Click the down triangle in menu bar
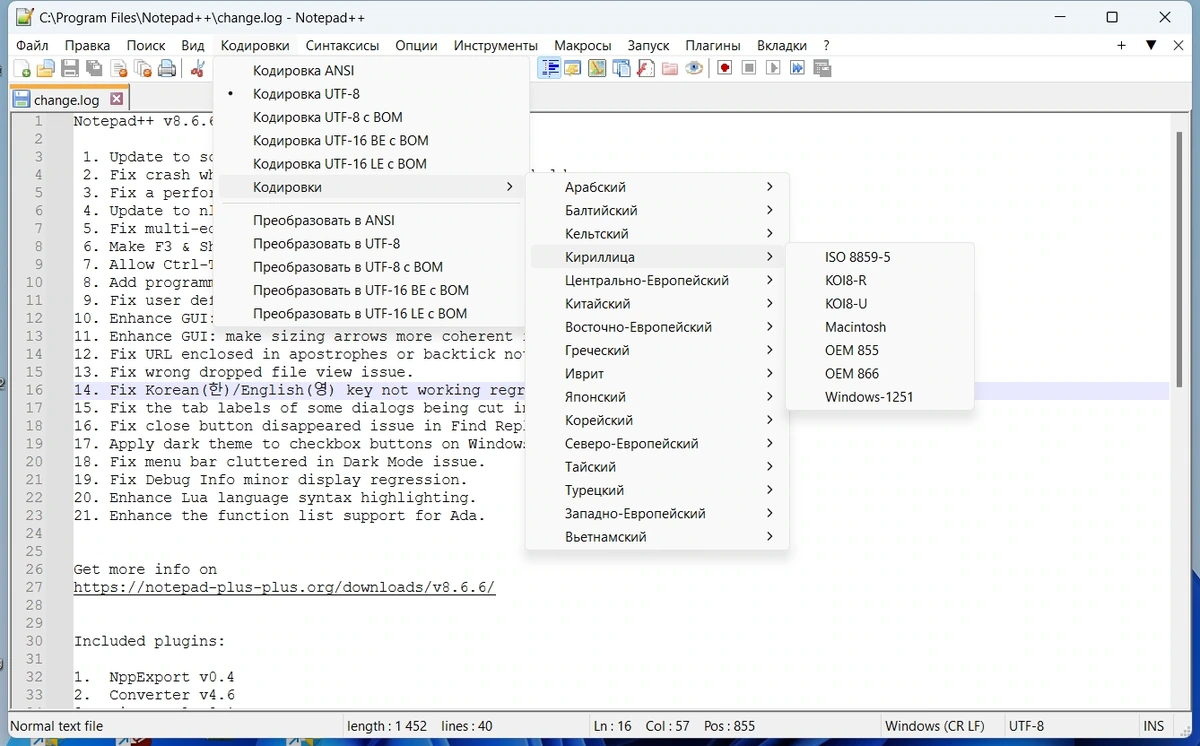This screenshot has width=1200, height=746. tap(1151, 45)
